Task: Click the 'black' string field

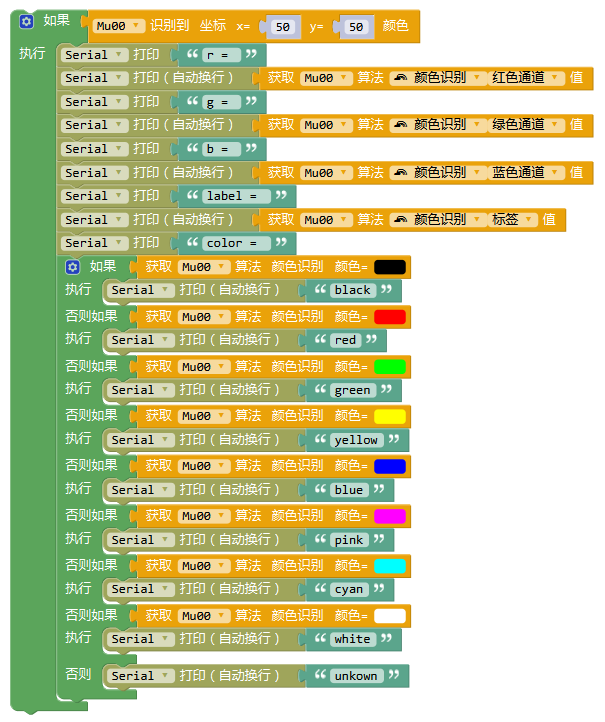Action: pos(353,291)
